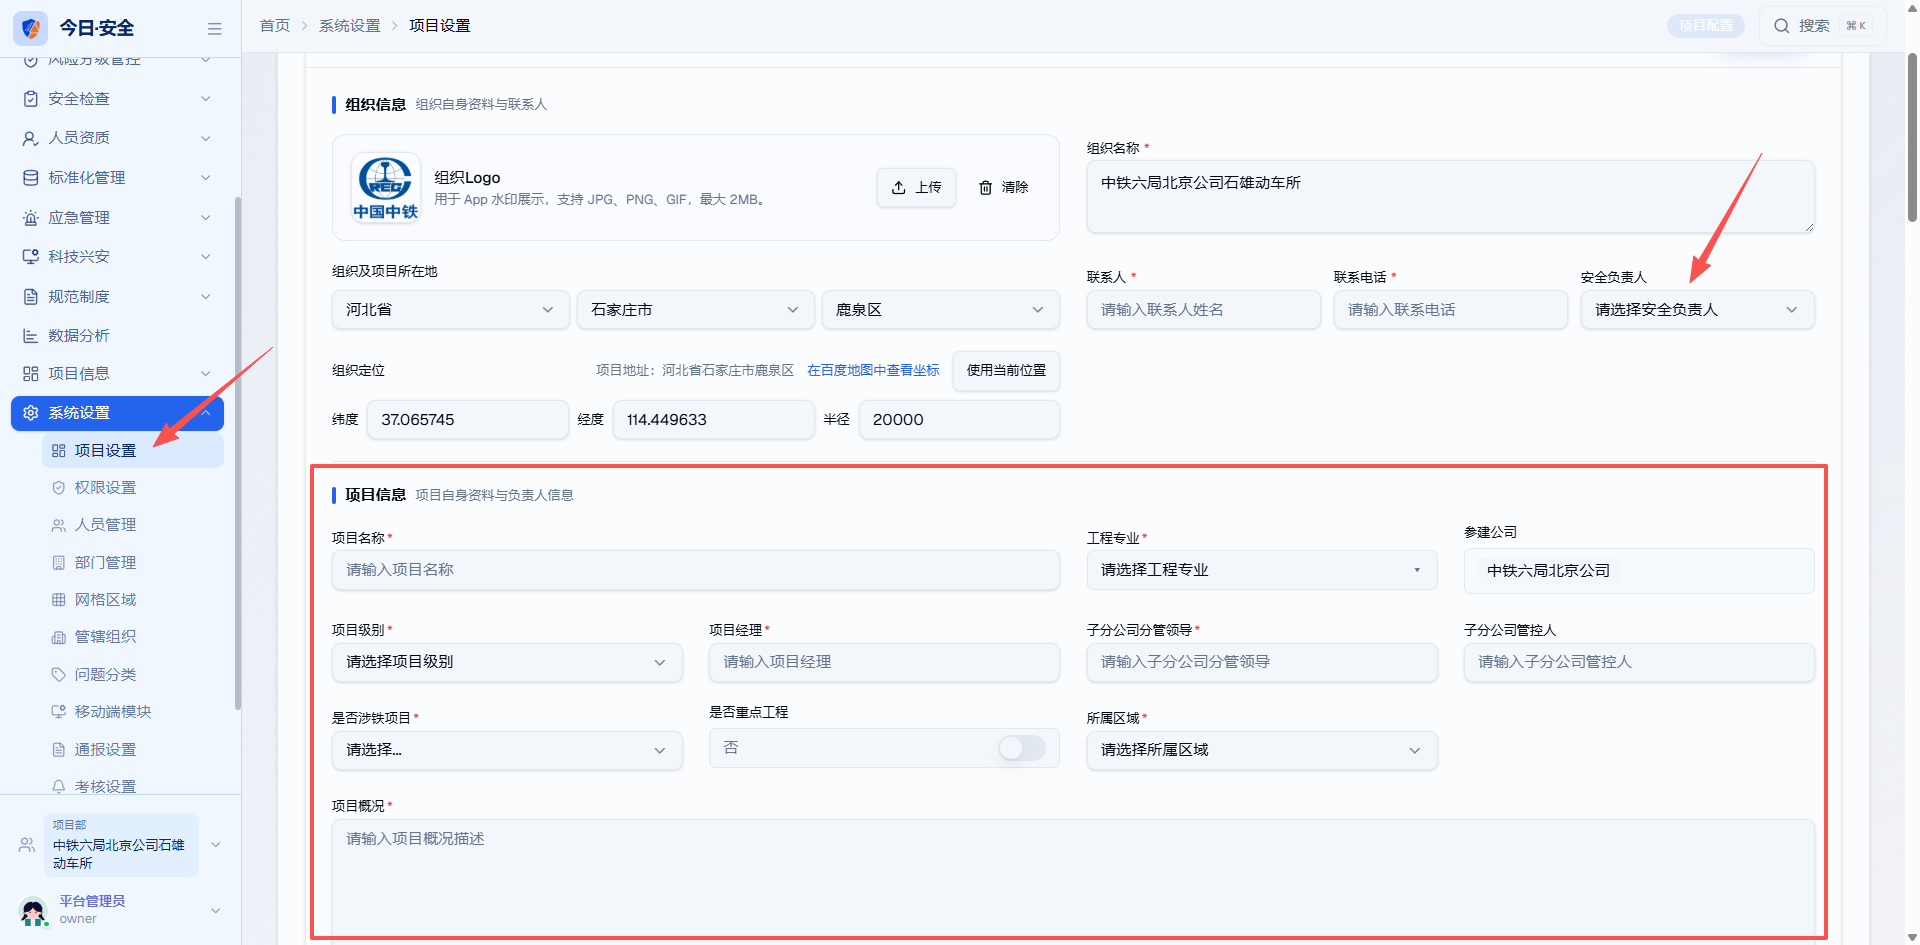The image size is (1920, 945).
Task: Open the 移动端模块 menu item
Action: click(x=133, y=712)
